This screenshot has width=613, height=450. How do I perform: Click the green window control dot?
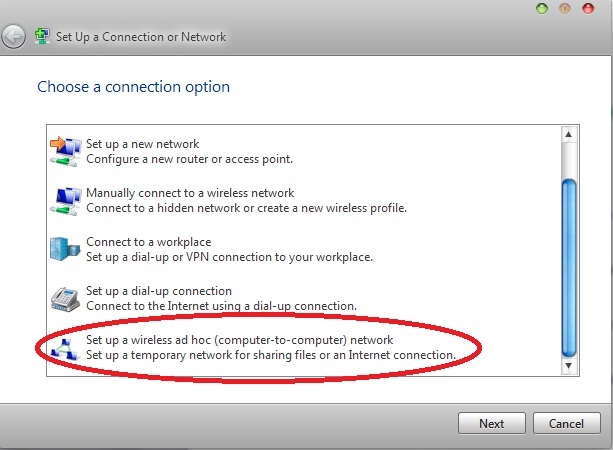542,8
